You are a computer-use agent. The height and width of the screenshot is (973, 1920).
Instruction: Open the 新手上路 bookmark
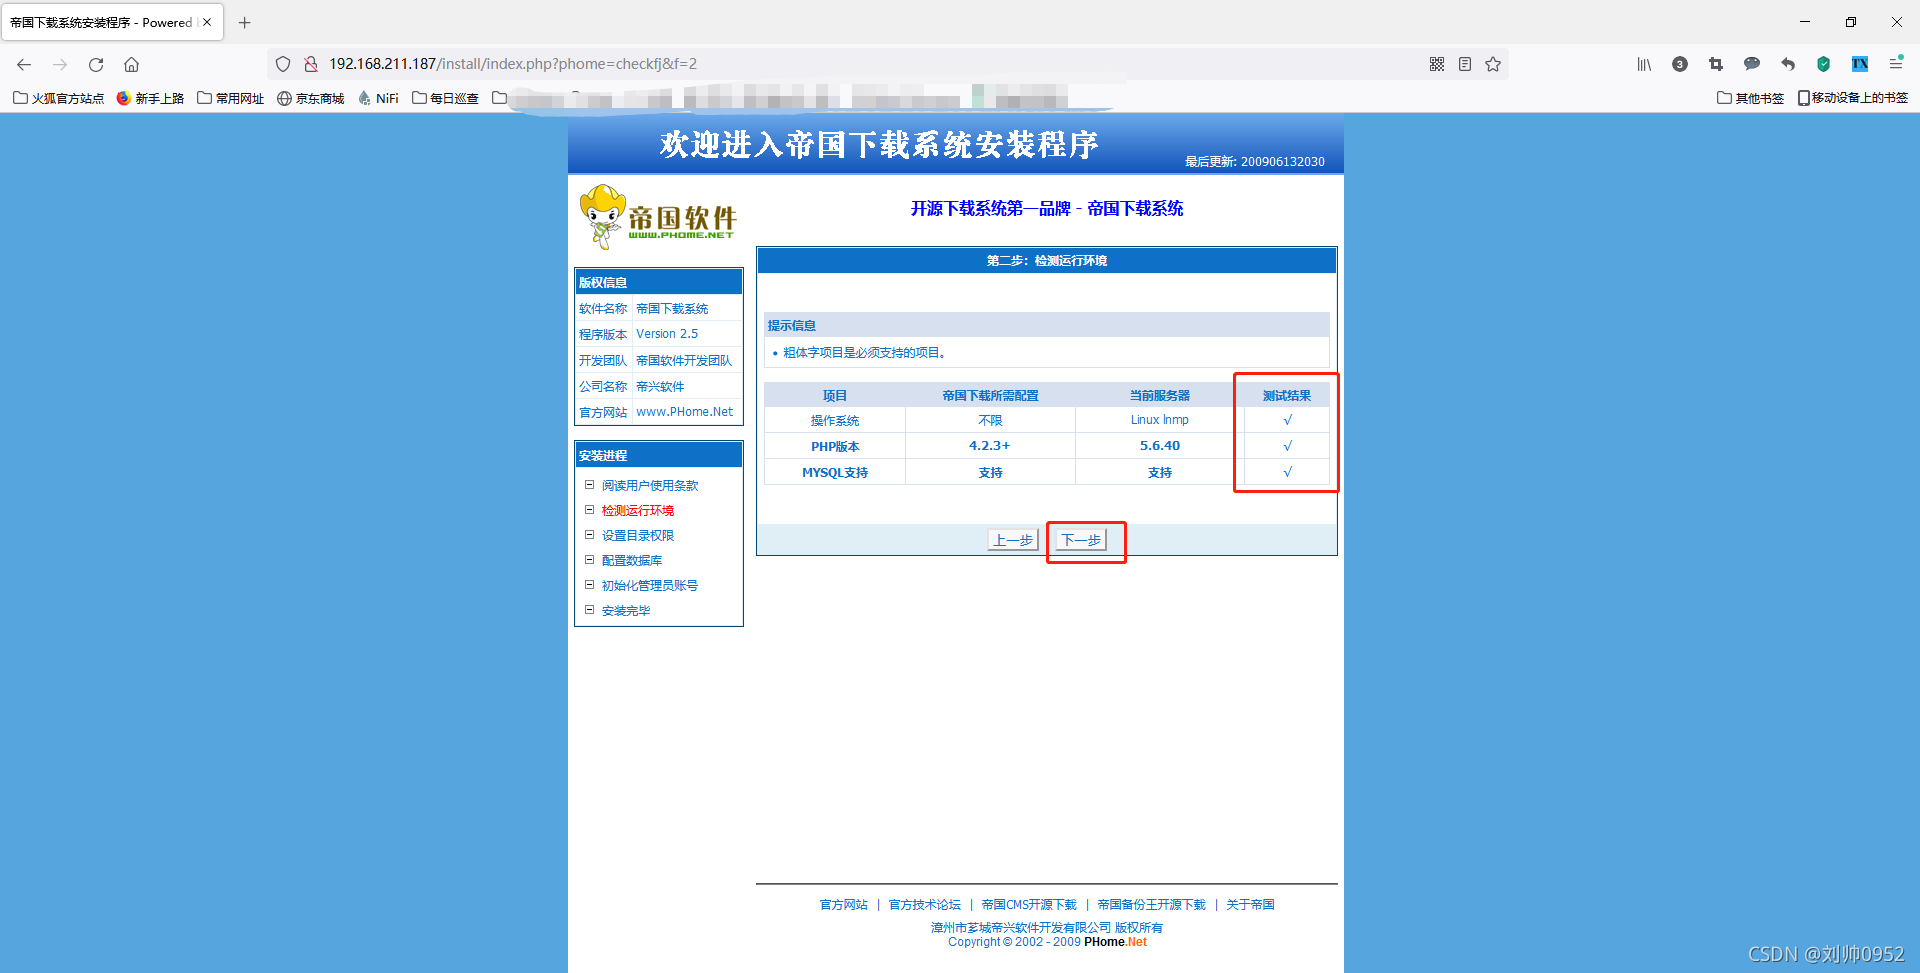(x=151, y=98)
